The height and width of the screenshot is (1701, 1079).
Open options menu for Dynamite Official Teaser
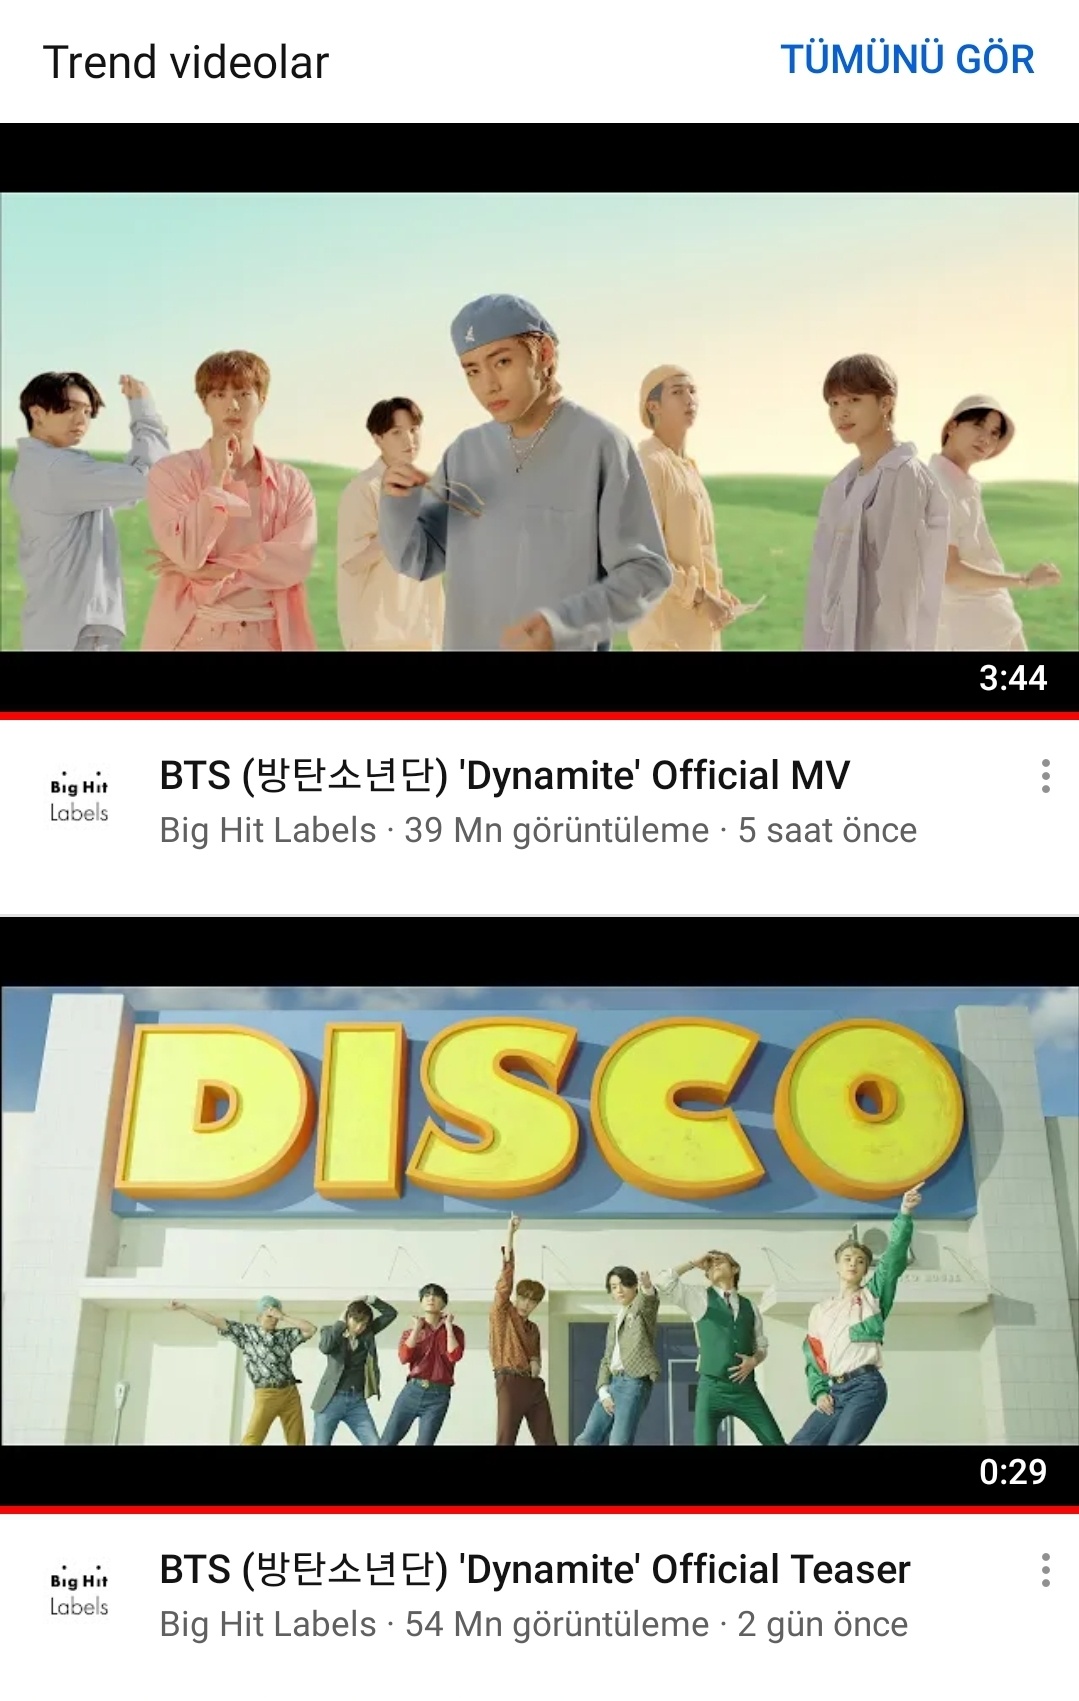pyautogui.click(x=1045, y=1570)
